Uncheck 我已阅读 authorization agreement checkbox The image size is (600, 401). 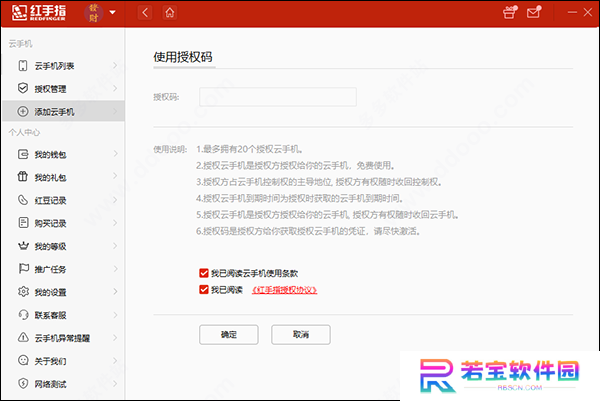point(204,290)
